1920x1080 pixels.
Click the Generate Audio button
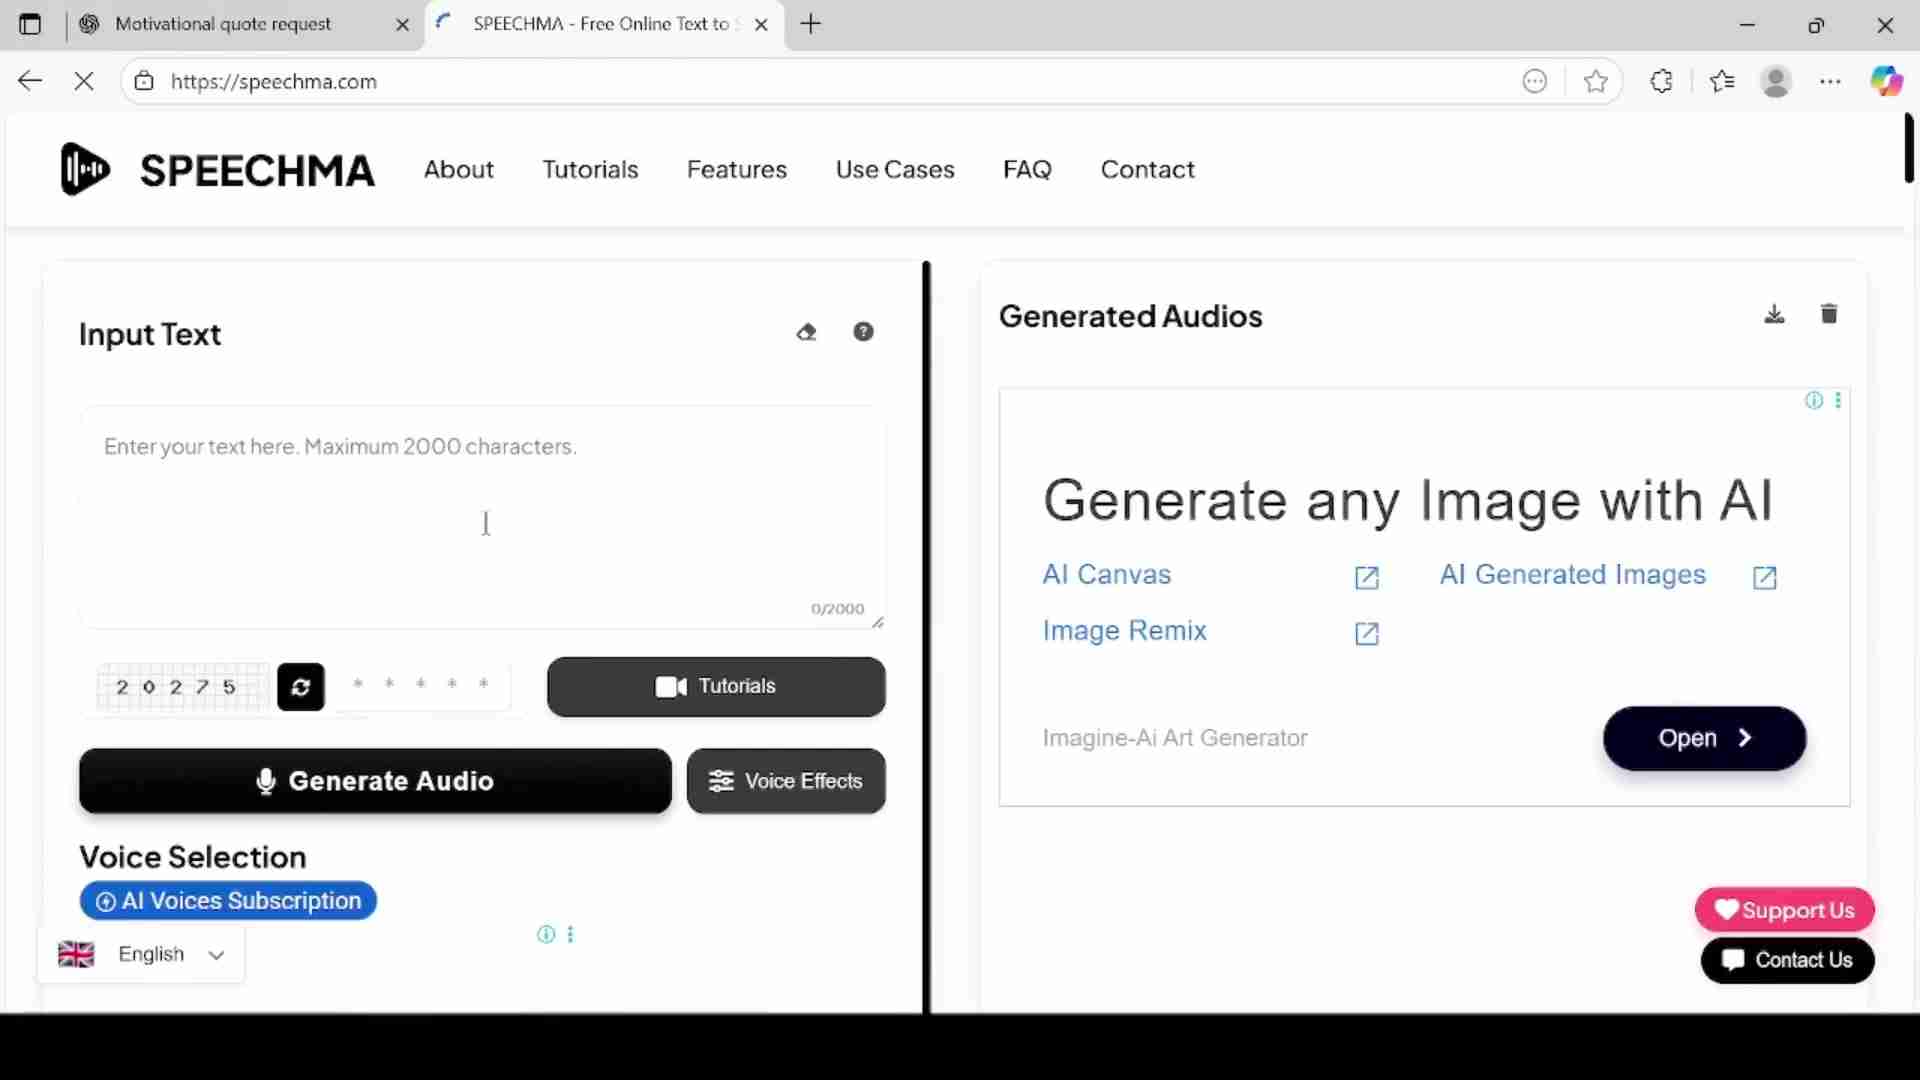point(374,781)
